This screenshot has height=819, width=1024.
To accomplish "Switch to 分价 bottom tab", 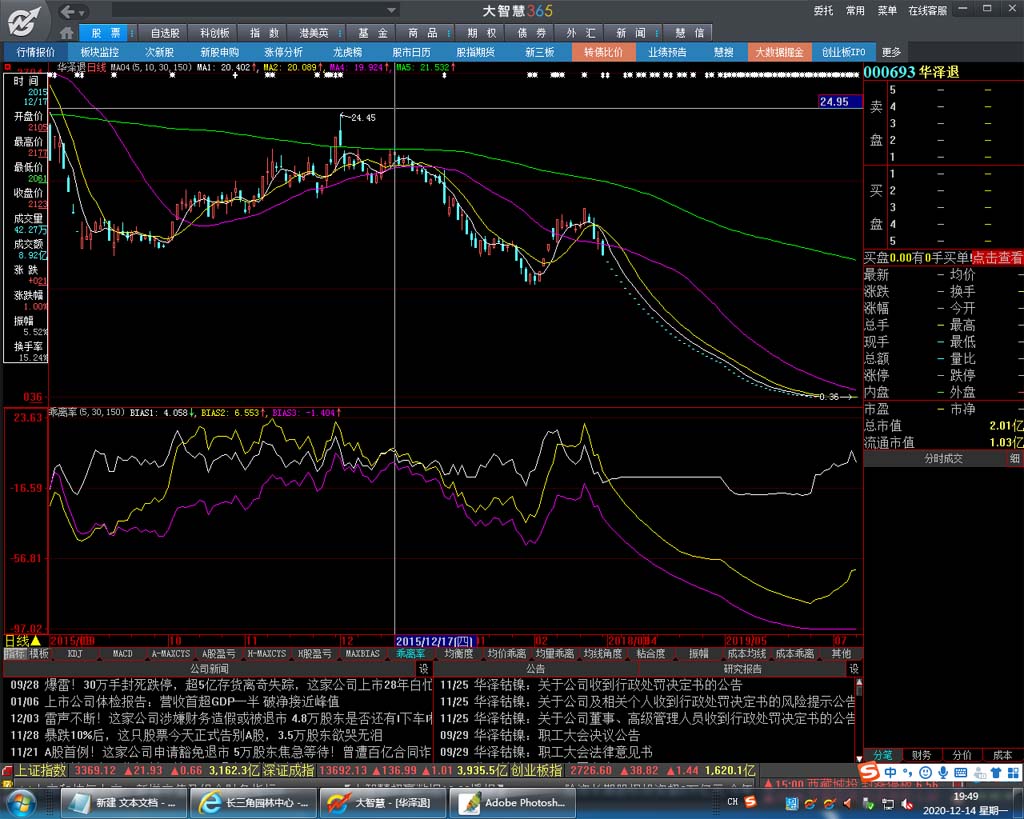I will click(961, 755).
